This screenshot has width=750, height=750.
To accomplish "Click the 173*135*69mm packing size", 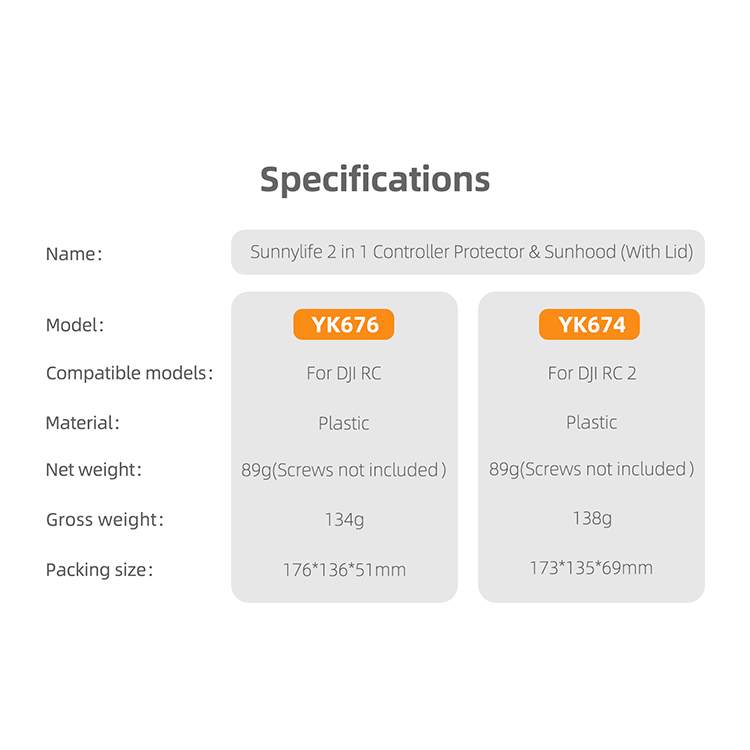I will (591, 568).
